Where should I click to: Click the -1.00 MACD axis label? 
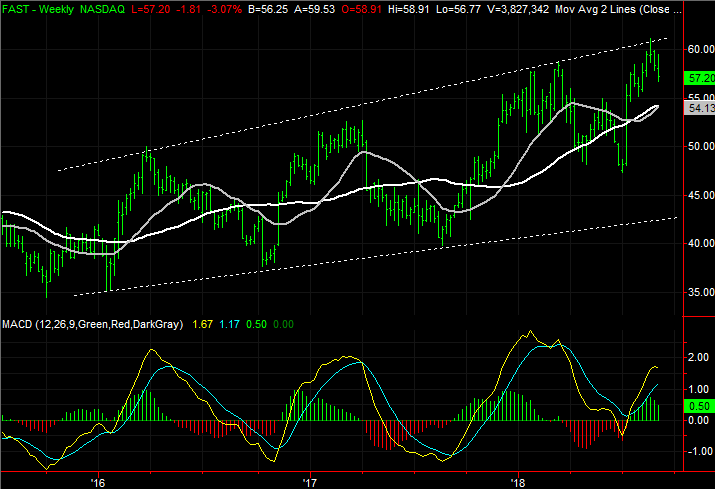[699, 451]
